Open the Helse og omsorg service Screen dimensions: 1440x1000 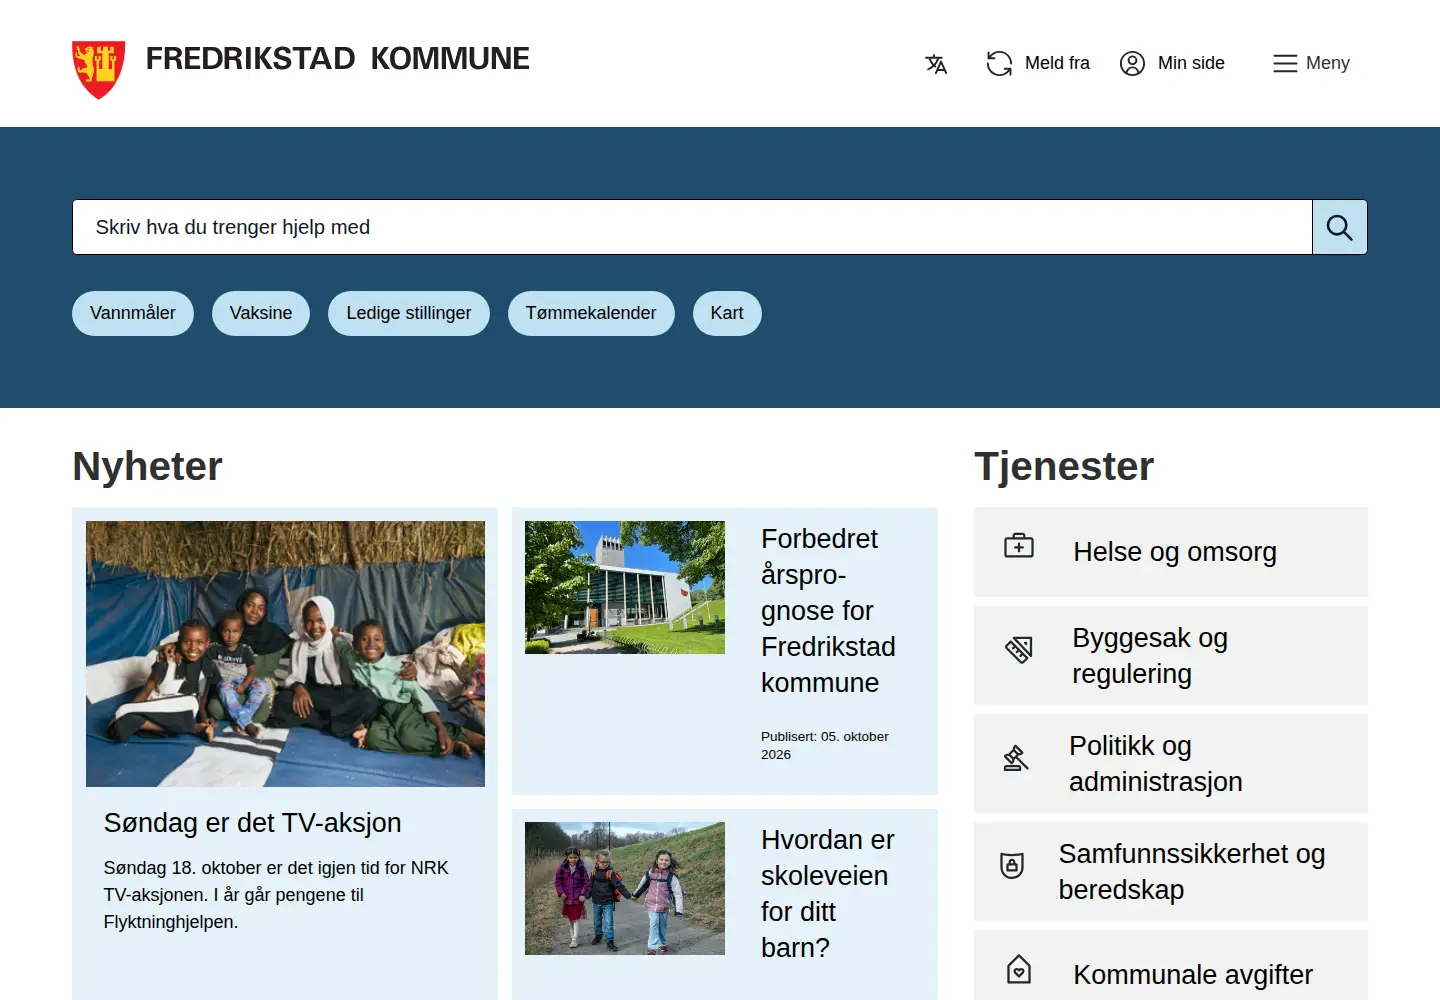(x=1171, y=552)
